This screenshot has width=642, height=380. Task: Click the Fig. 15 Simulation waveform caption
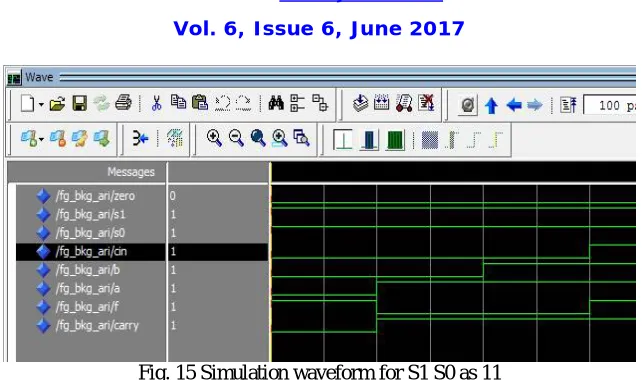[x=320, y=372]
